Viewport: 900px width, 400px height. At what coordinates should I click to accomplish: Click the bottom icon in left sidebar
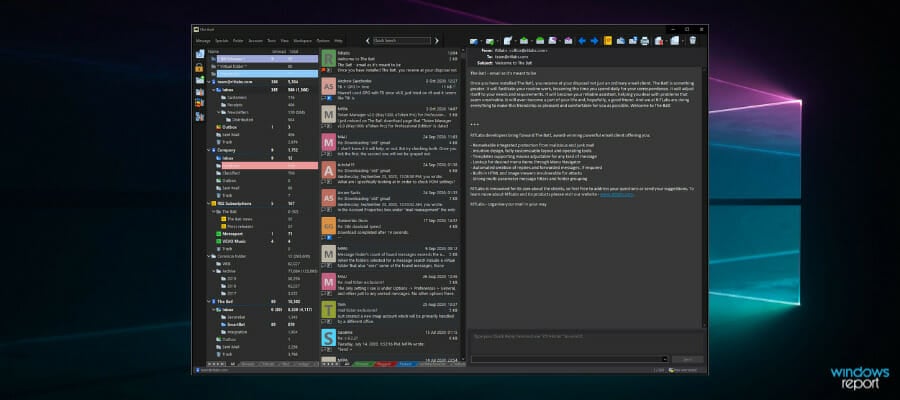pyautogui.click(x=199, y=116)
